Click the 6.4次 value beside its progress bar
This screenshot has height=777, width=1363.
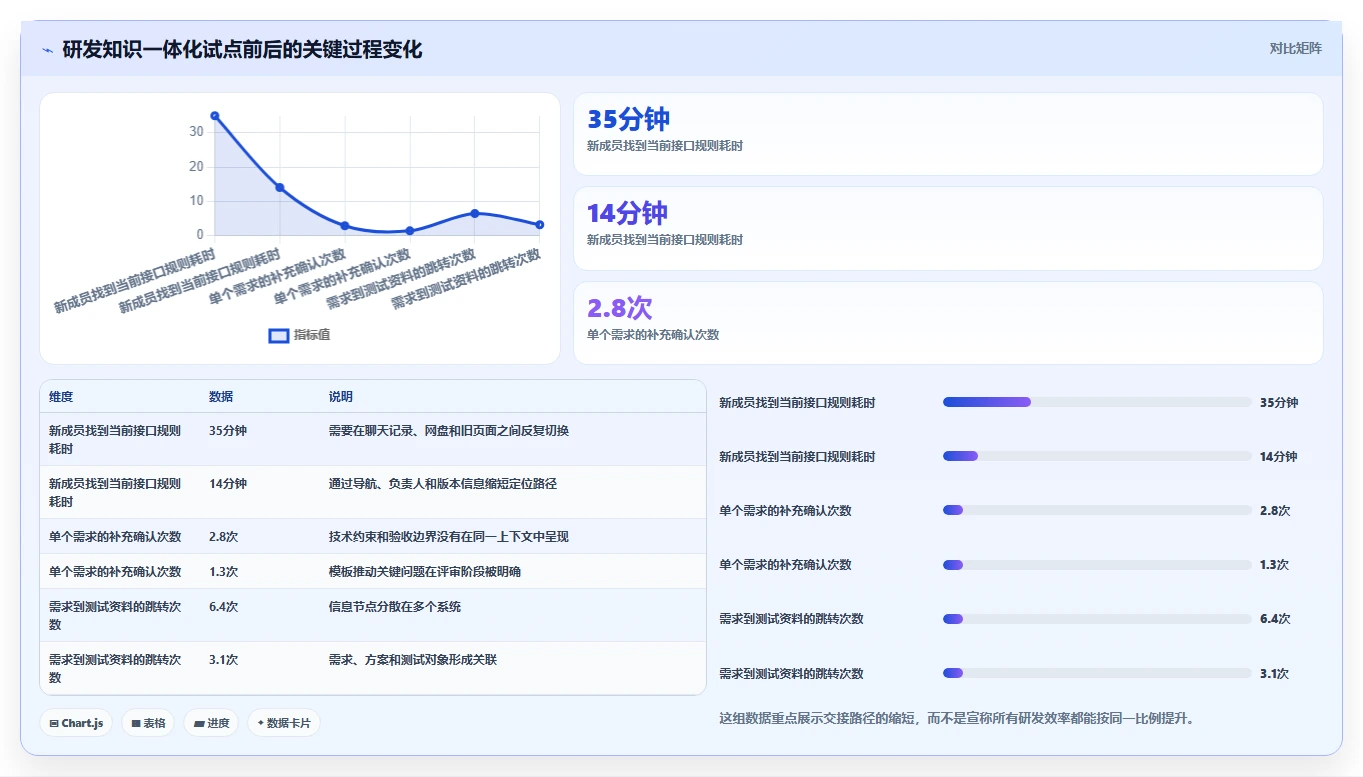click(x=1275, y=619)
